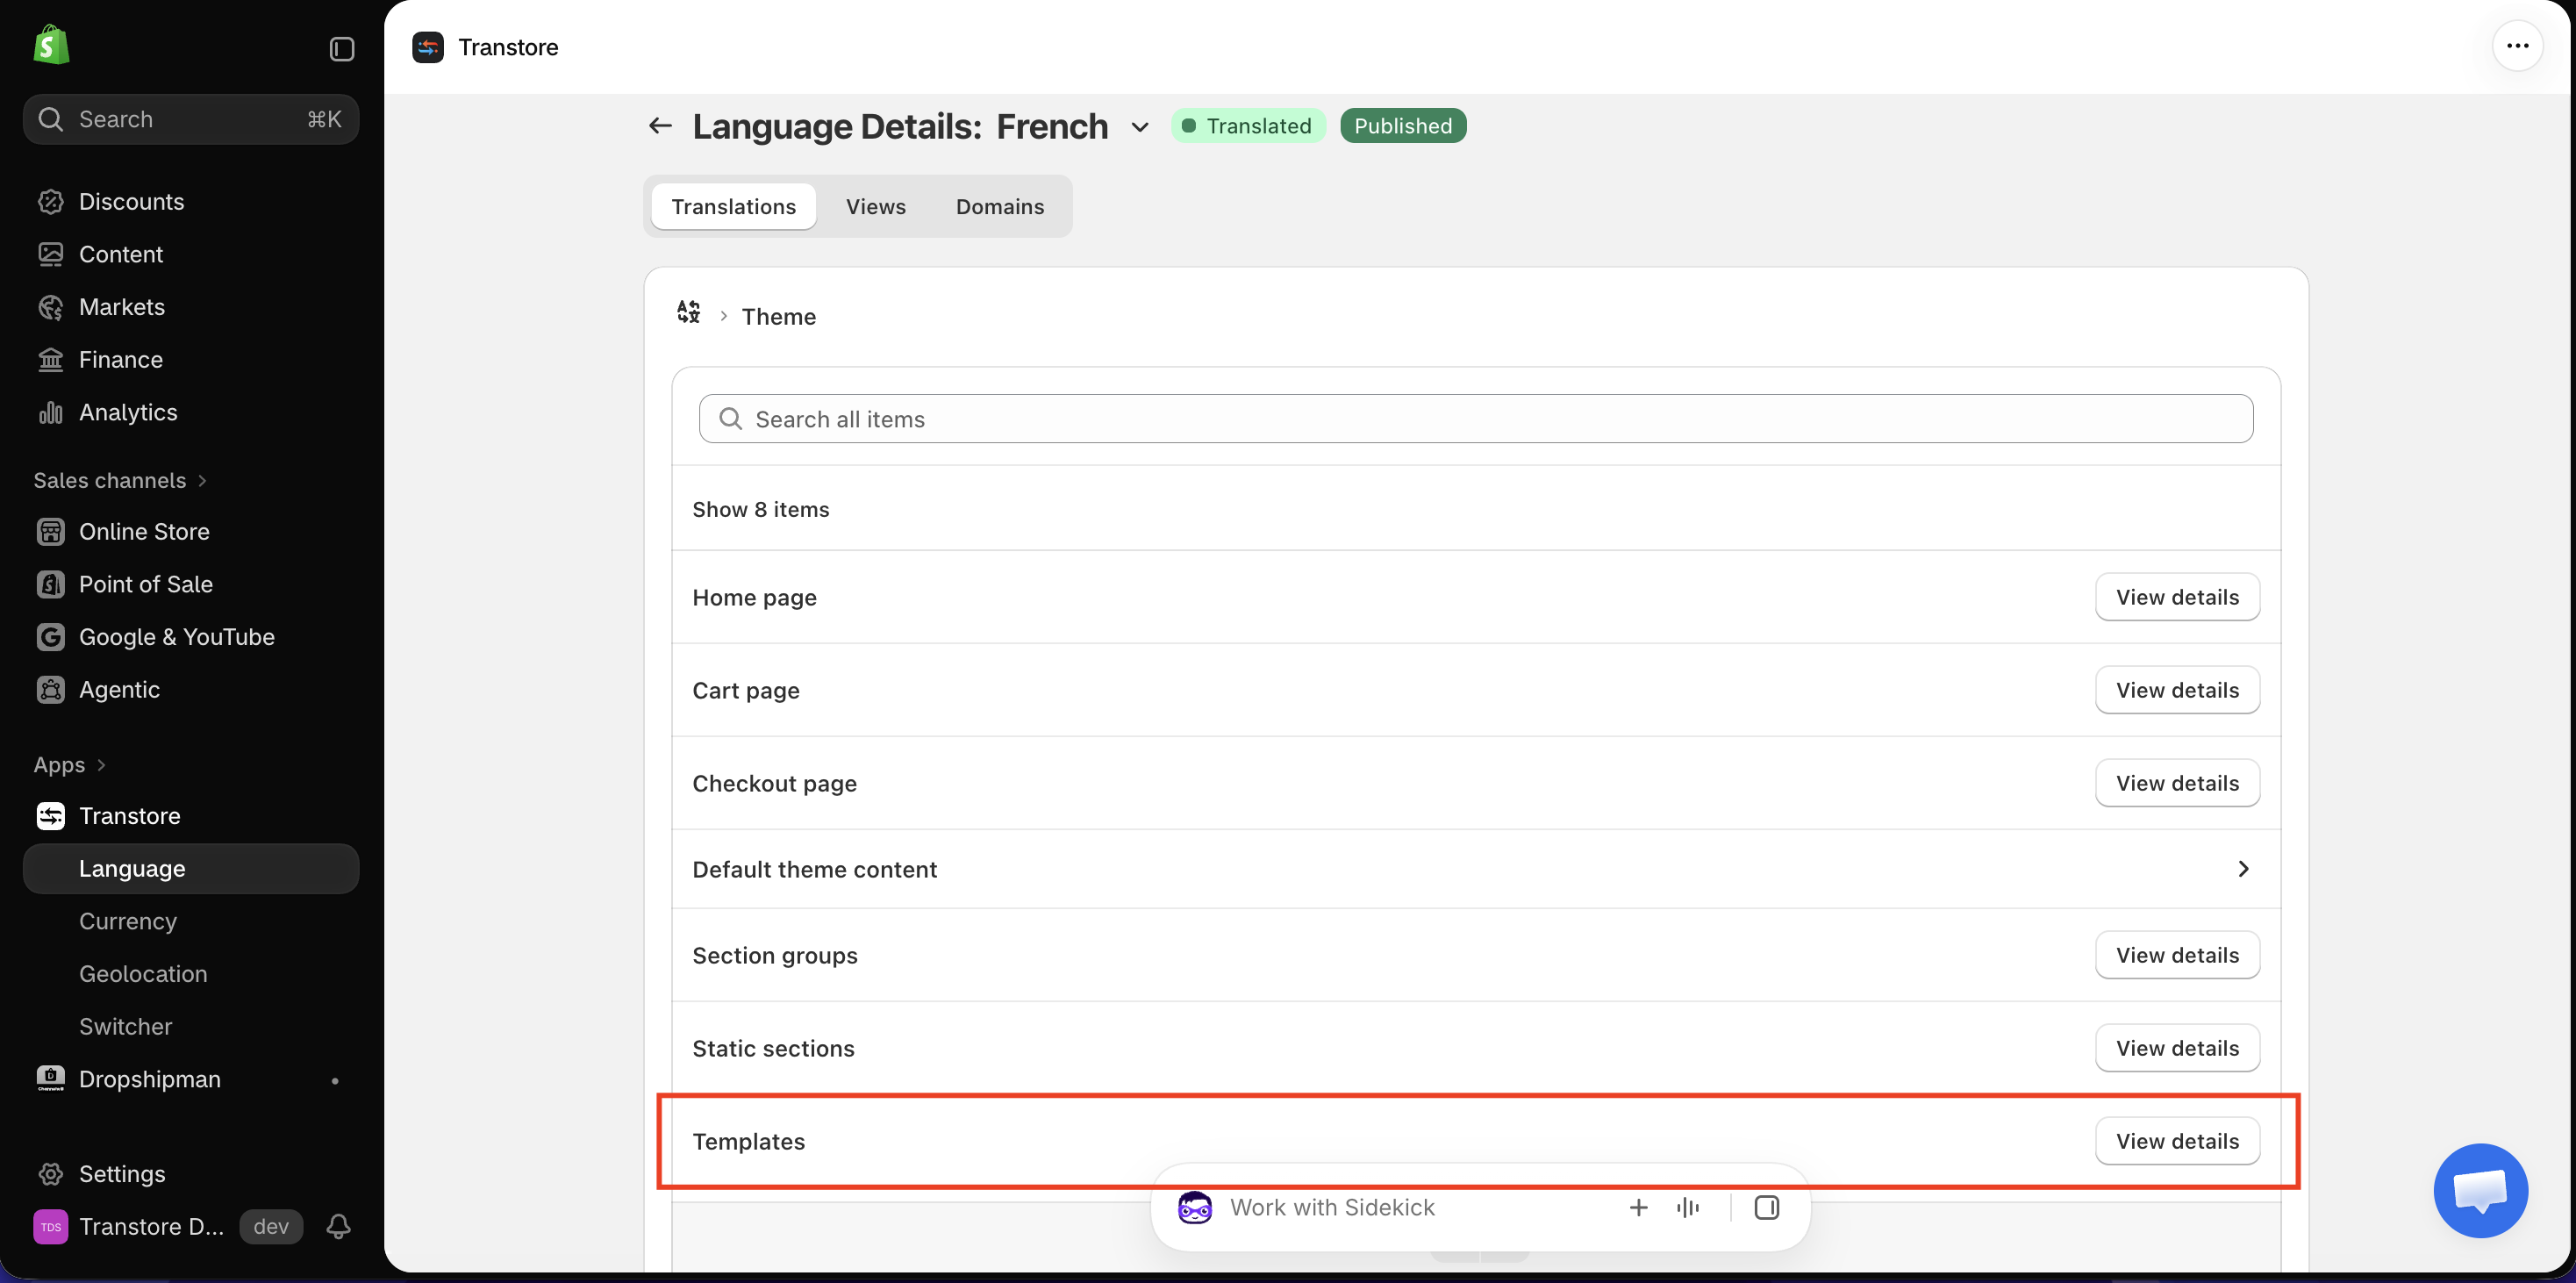This screenshot has width=2576, height=1283.
Task: Go to Markets in sidebar
Action: [121, 307]
